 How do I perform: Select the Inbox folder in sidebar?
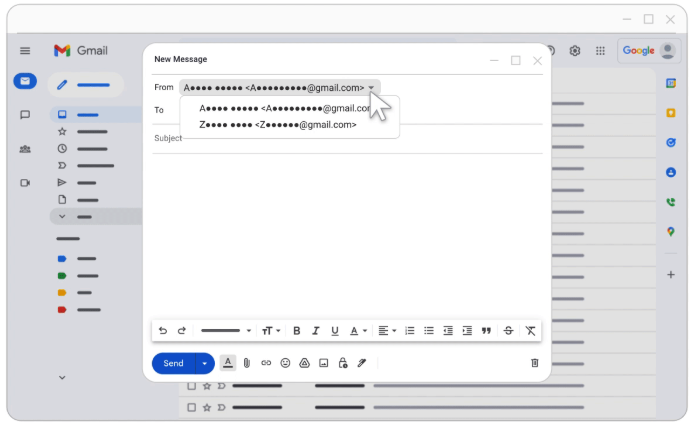click(x=96, y=114)
